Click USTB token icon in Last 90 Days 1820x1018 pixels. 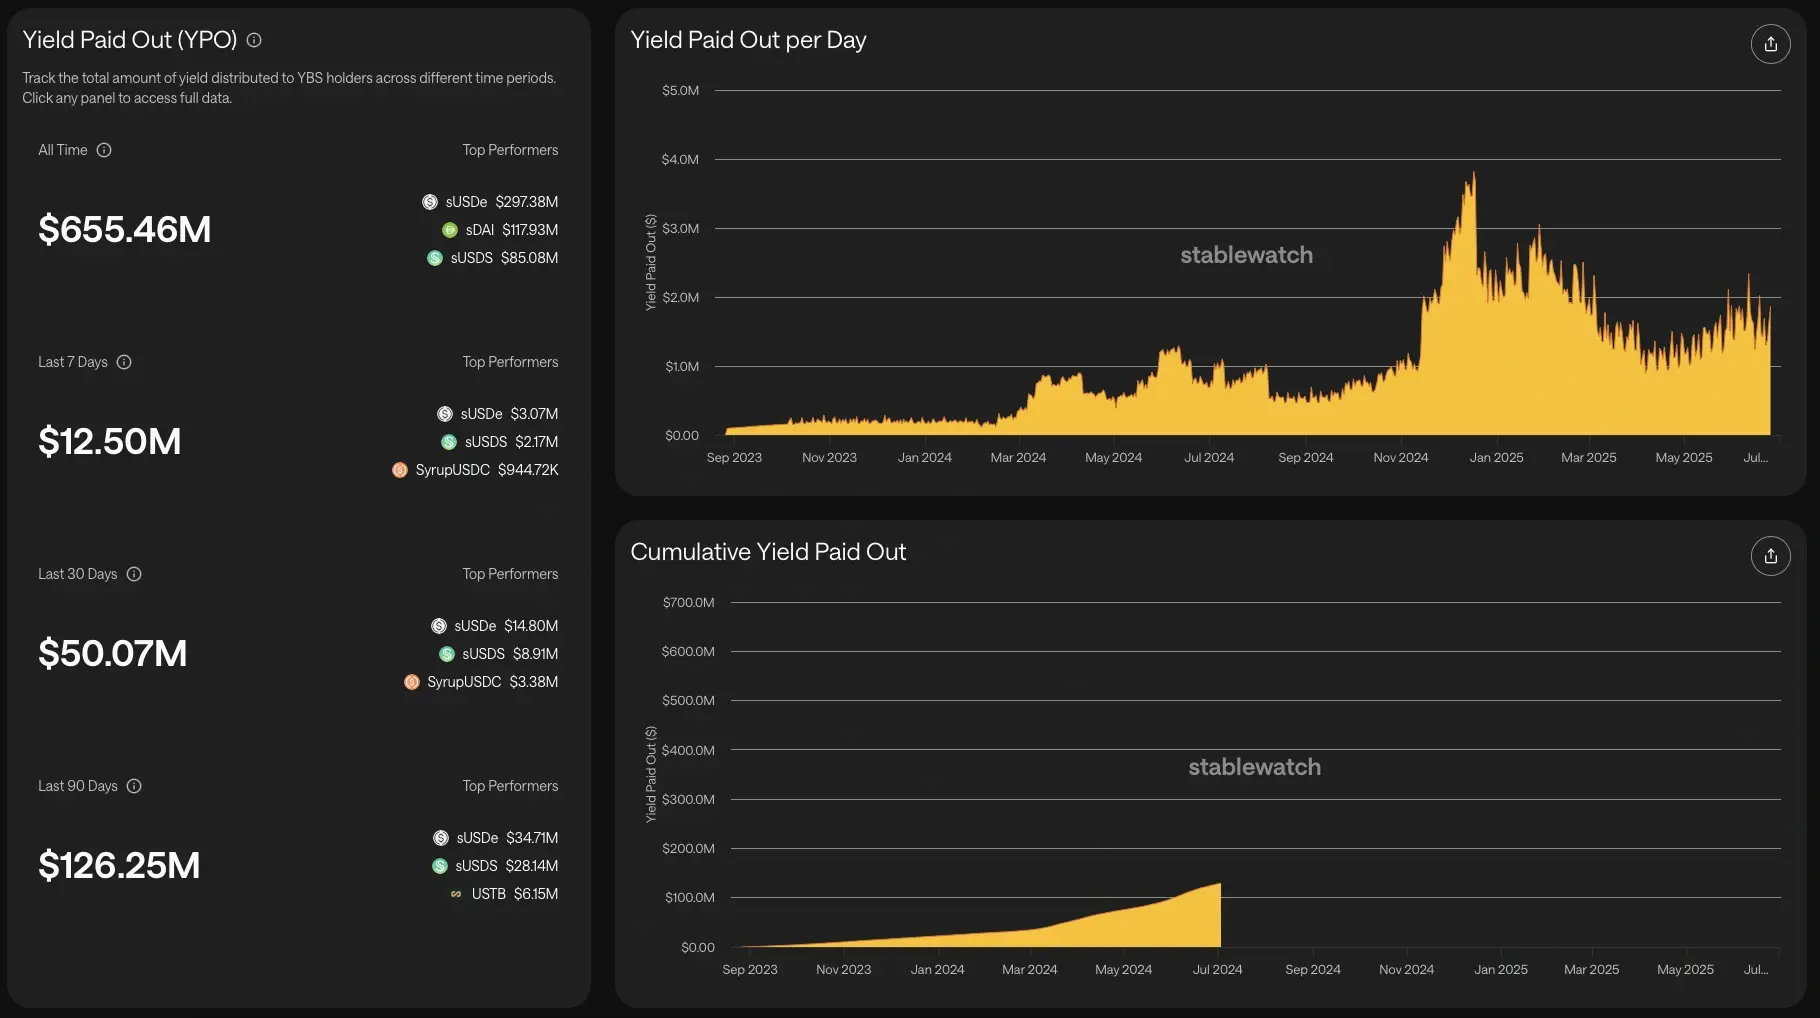456,894
